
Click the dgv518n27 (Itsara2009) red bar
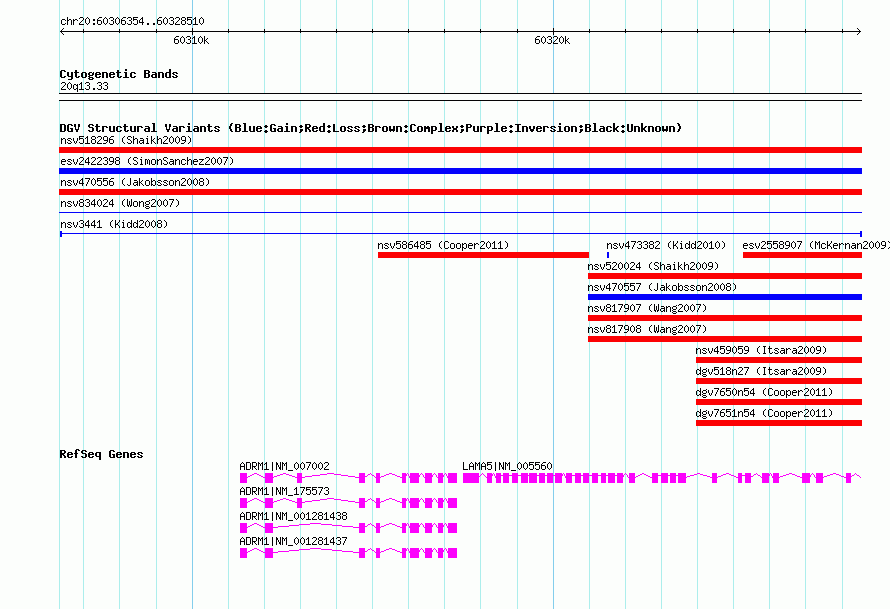[x=779, y=381]
